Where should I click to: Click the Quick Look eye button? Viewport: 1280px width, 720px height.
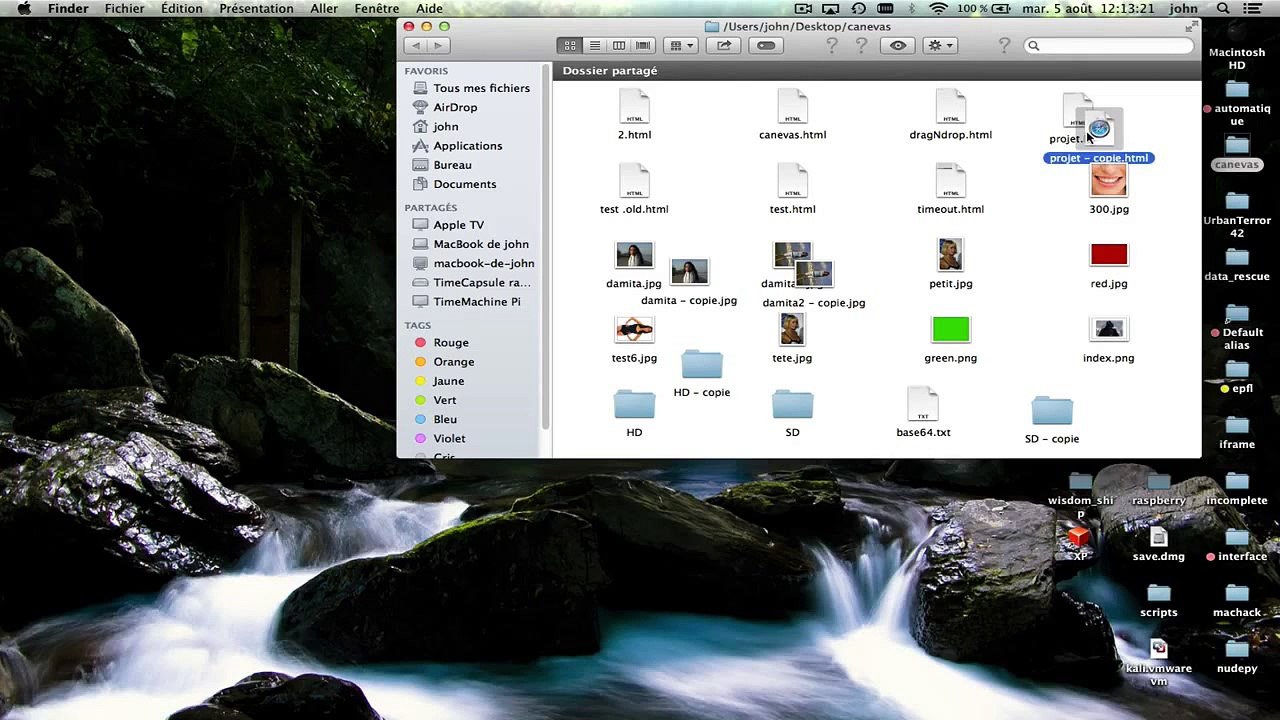click(x=898, y=46)
